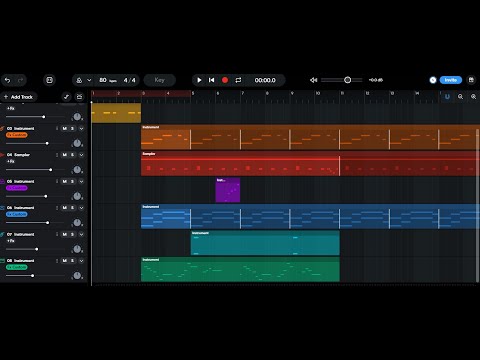480x360 pixels.
Task: Expand track 05 Instrument chevron
Action: click(81, 181)
